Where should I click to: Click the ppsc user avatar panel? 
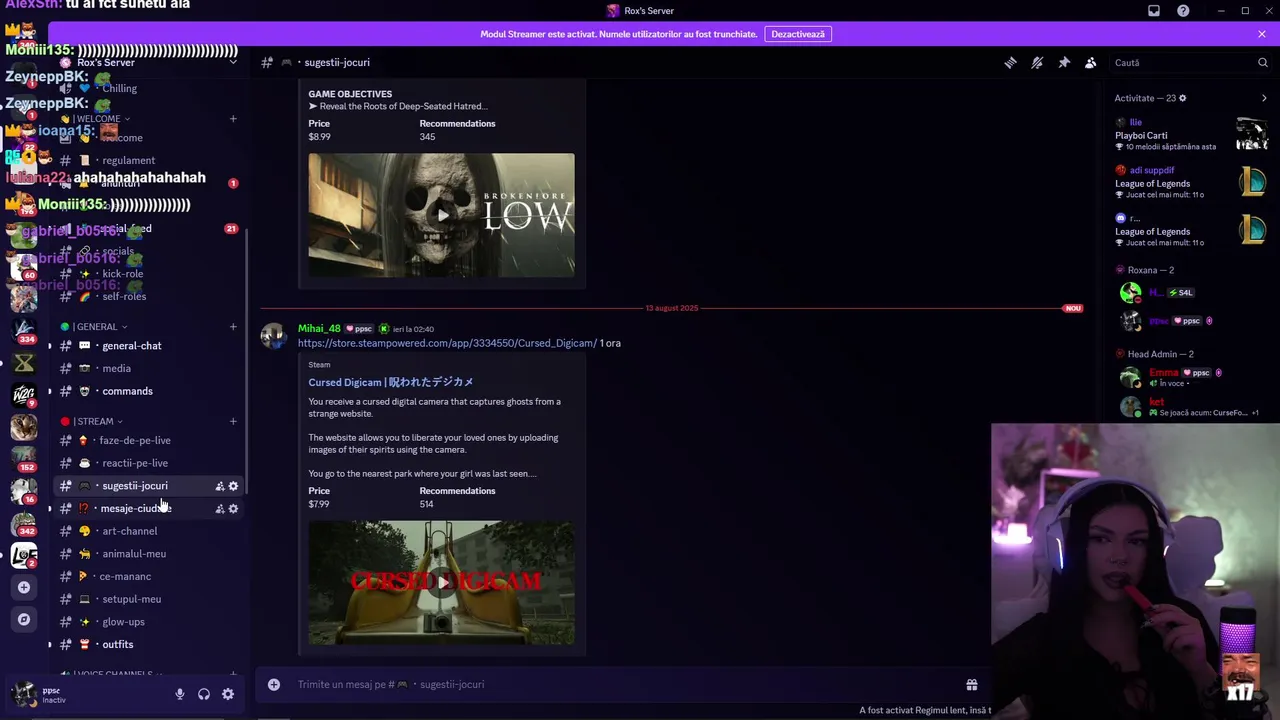(24, 694)
